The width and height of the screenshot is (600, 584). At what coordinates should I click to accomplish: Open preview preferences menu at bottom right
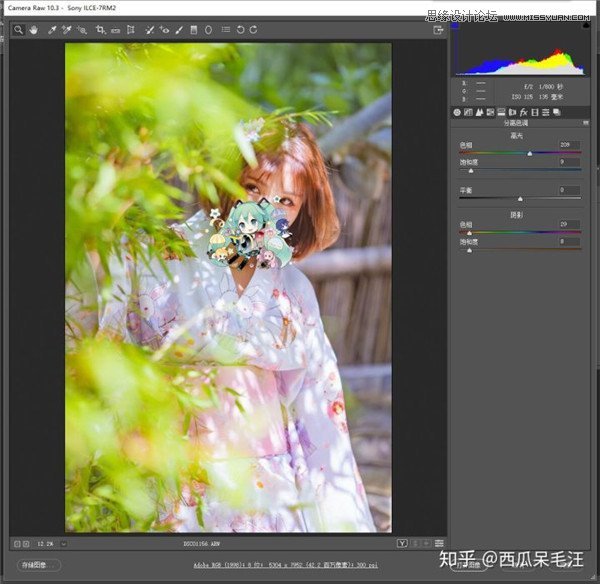440,543
